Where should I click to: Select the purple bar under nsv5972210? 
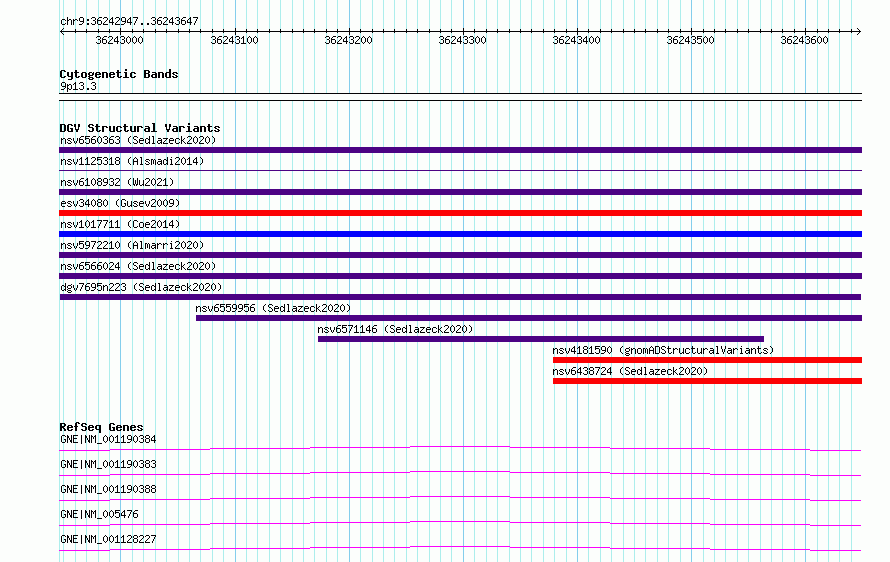point(460,255)
